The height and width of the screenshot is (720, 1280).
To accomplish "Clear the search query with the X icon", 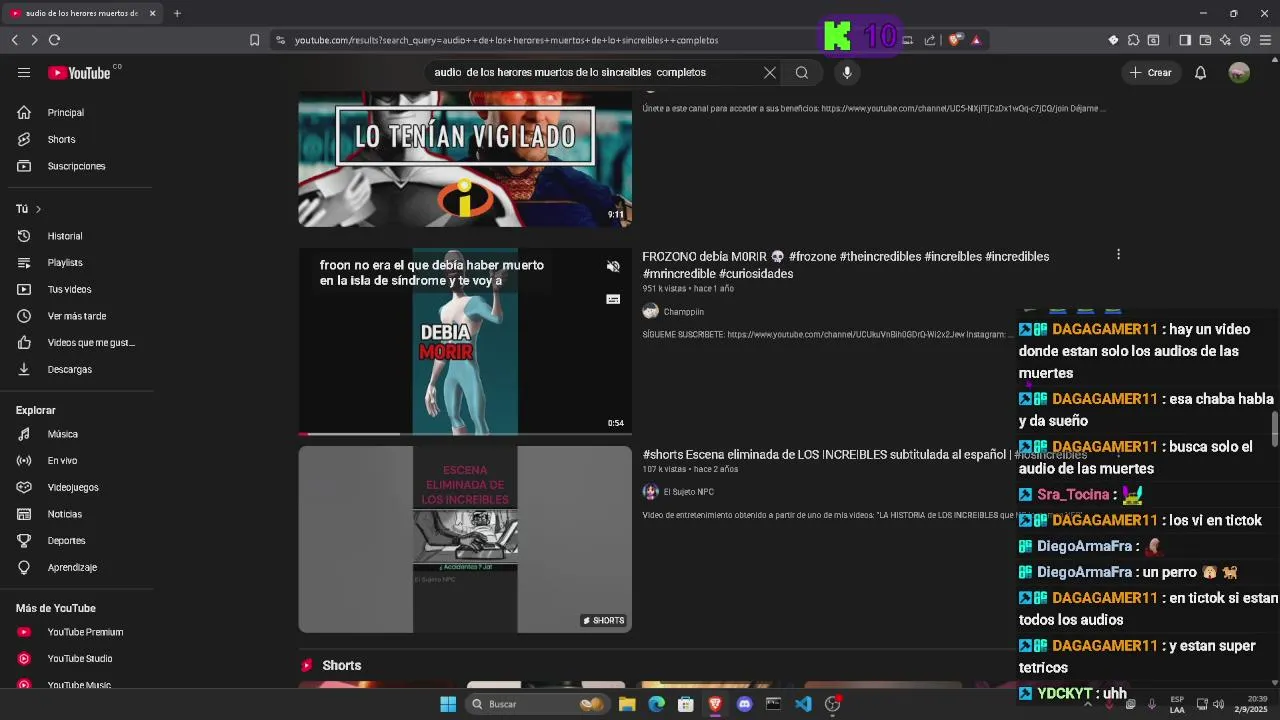I will click(770, 72).
